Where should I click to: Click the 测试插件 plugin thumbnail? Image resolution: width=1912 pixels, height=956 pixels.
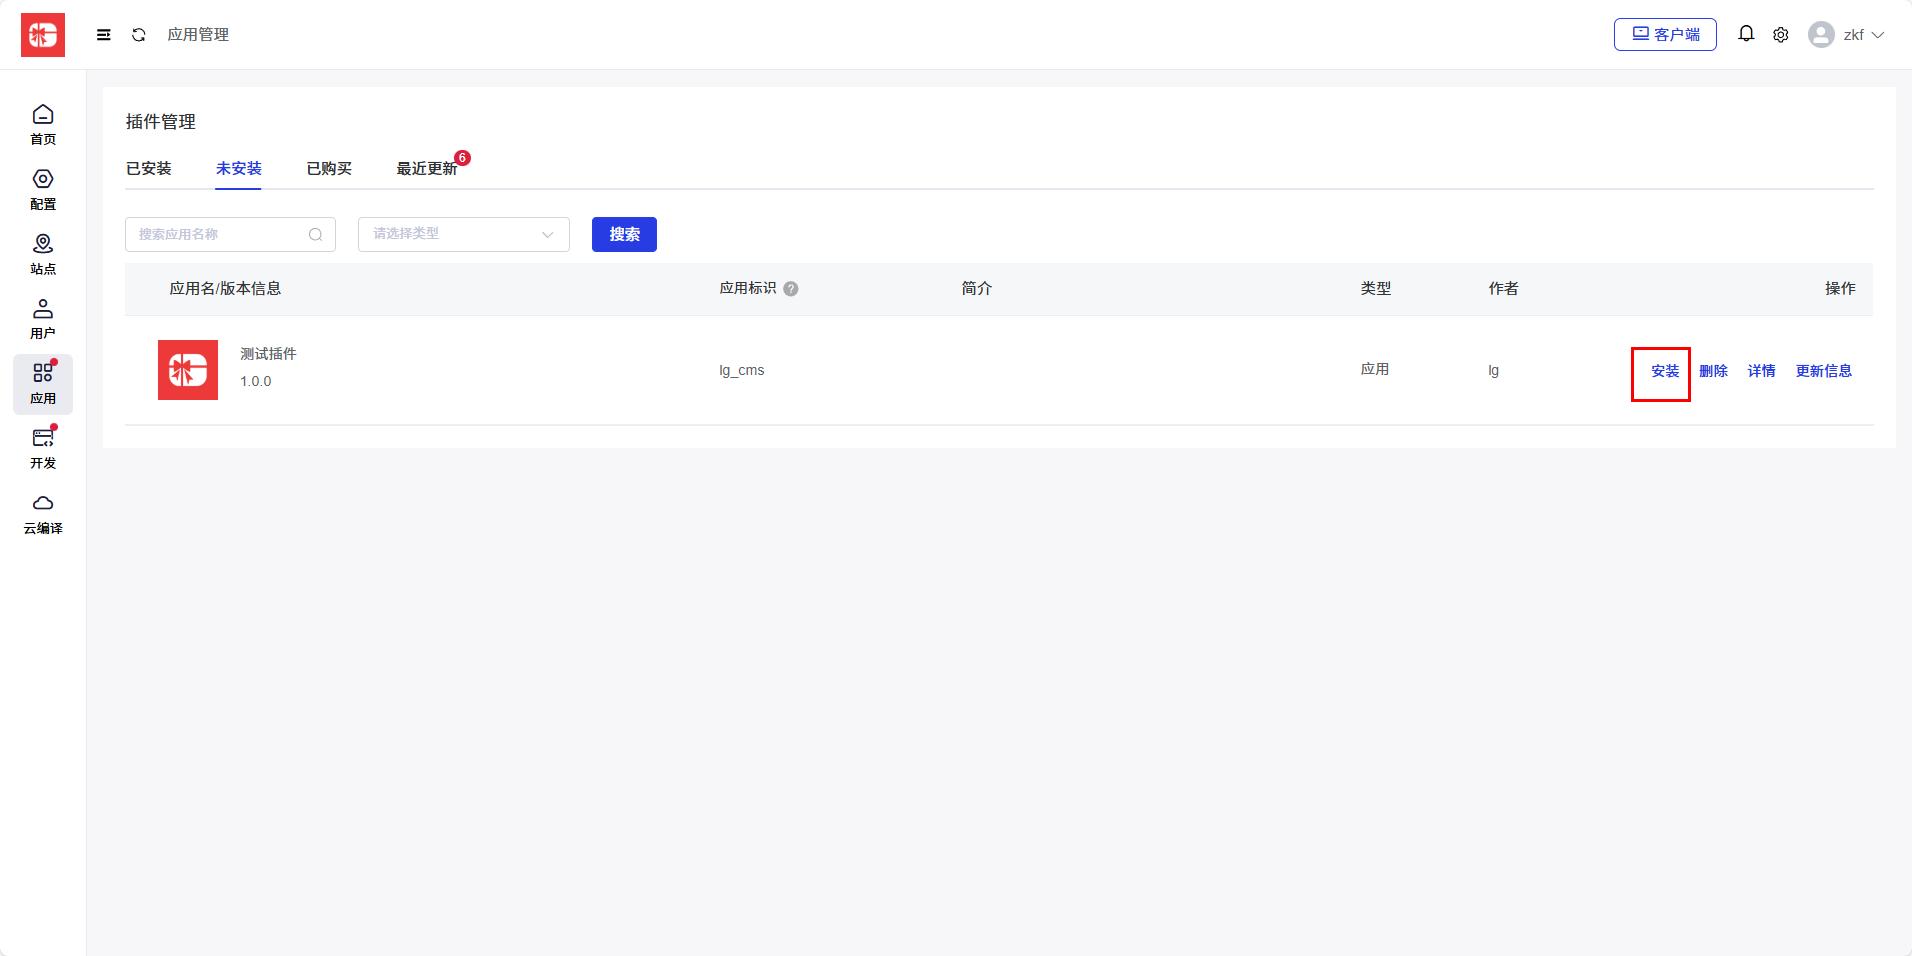point(188,370)
